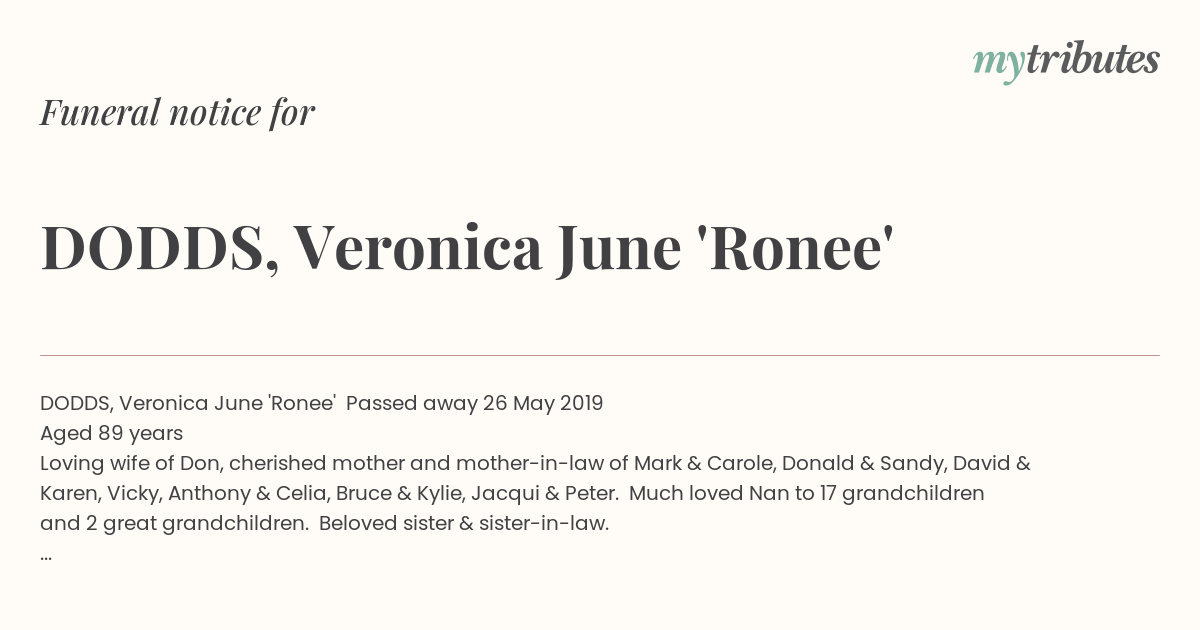Click the horizontal divider line below the title

point(600,355)
